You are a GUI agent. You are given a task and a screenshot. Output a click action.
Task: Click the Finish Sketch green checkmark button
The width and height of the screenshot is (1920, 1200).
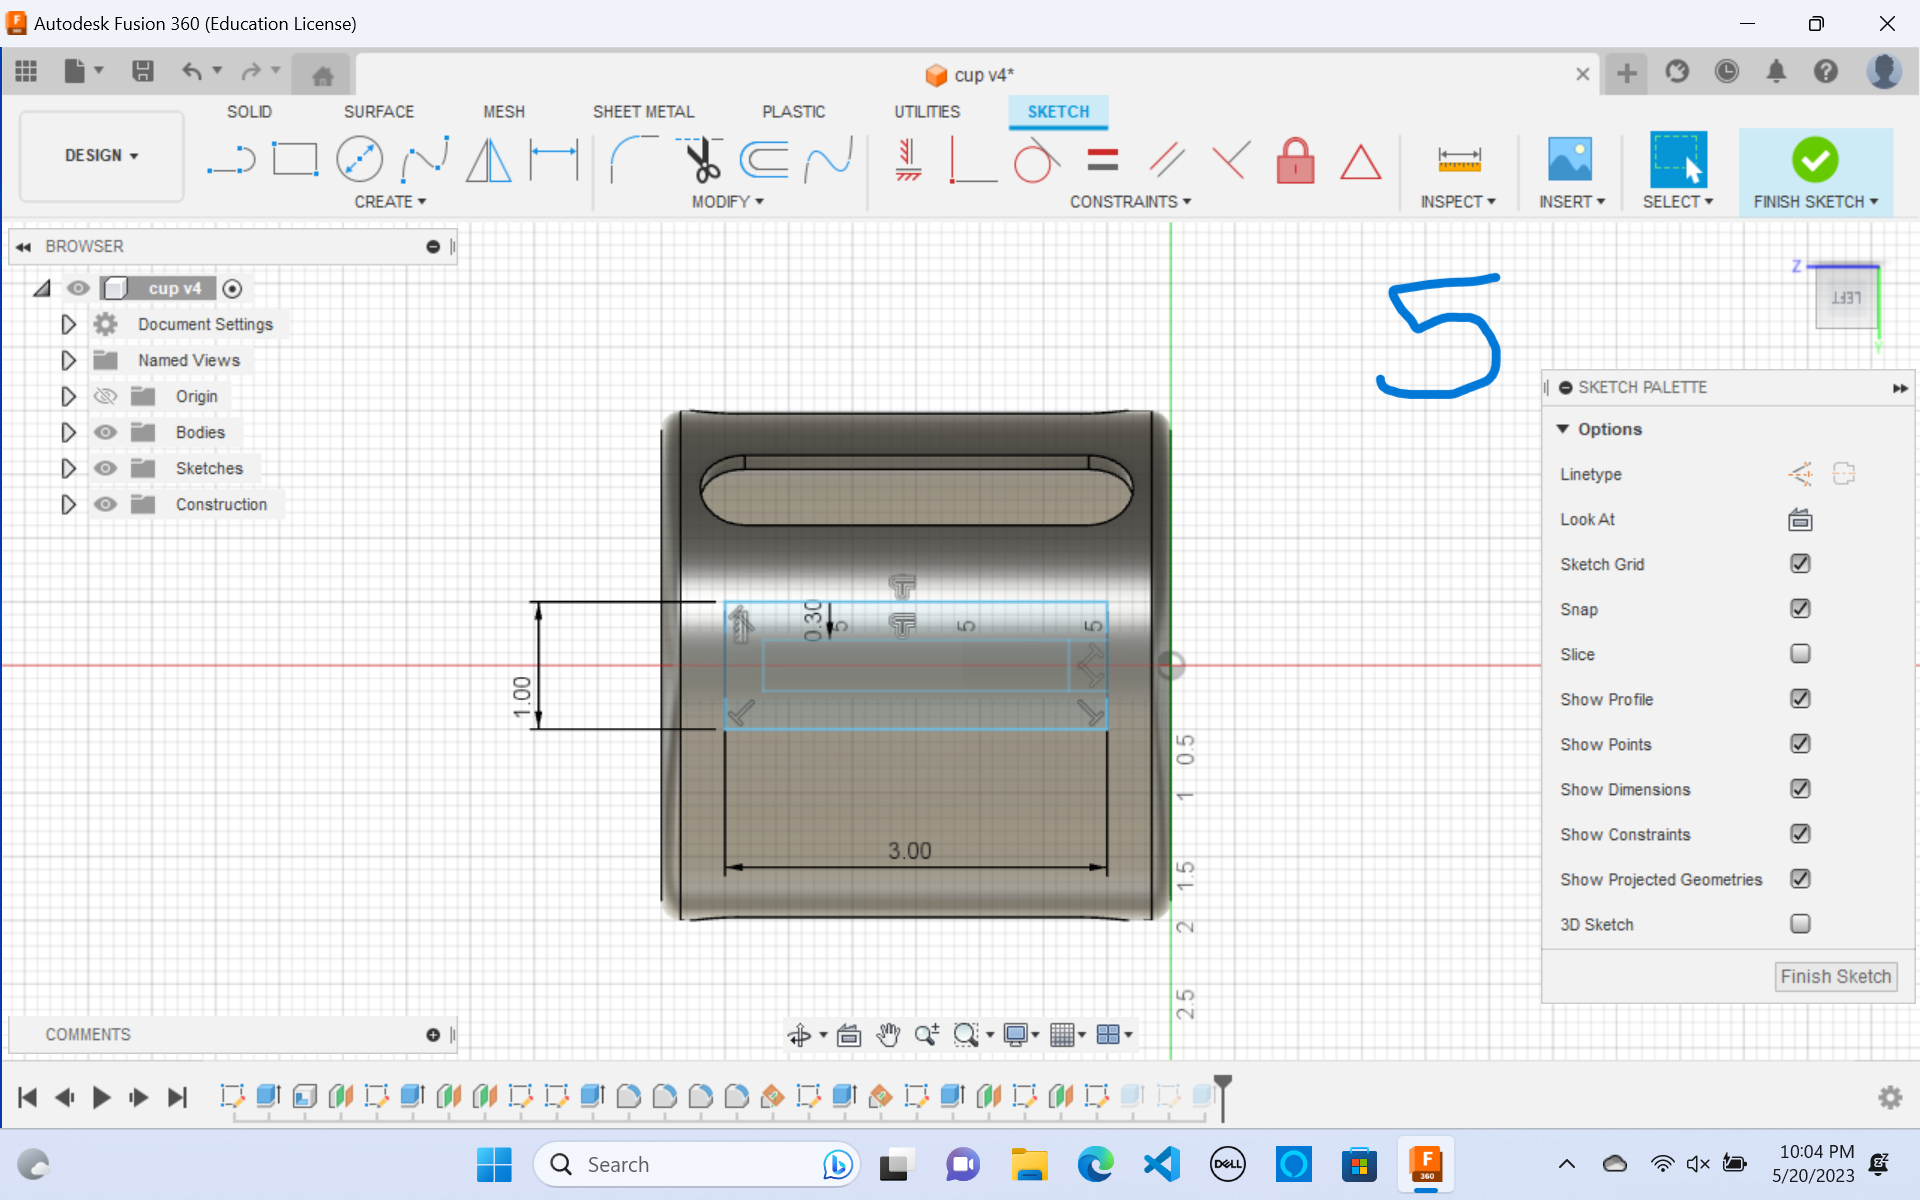[x=1814, y=159]
